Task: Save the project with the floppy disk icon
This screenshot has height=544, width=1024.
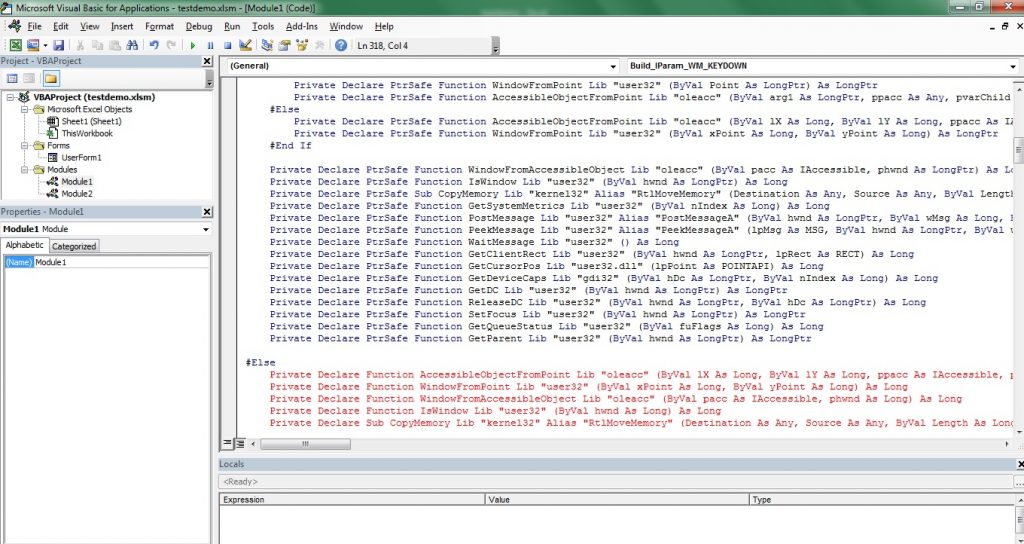Action: (59, 46)
